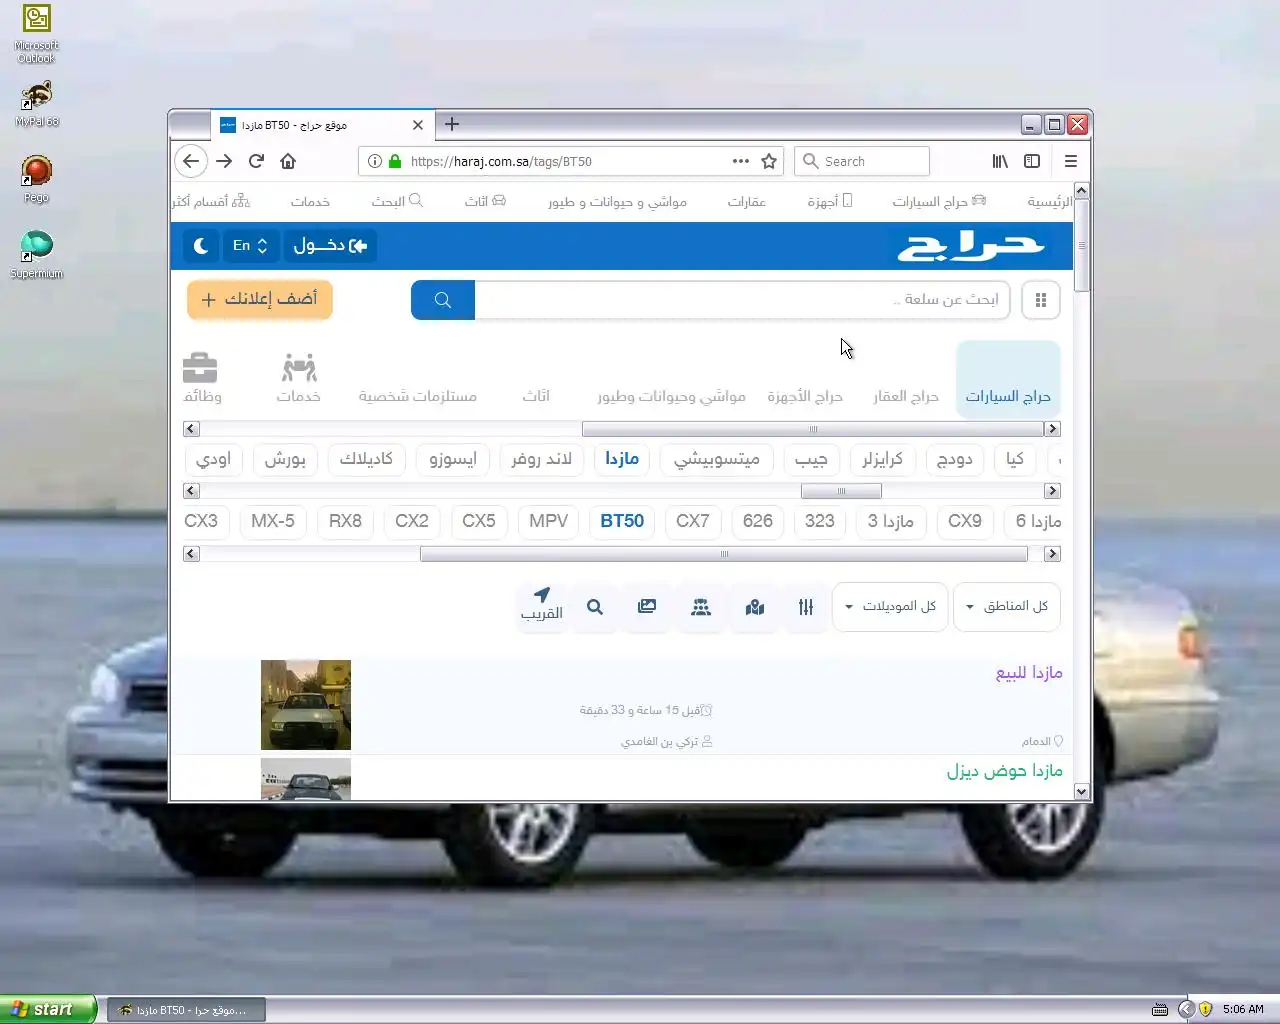The image size is (1280, 1024).
Task: Select the مازدا brand chip
Action: click(x=622, y=459)
